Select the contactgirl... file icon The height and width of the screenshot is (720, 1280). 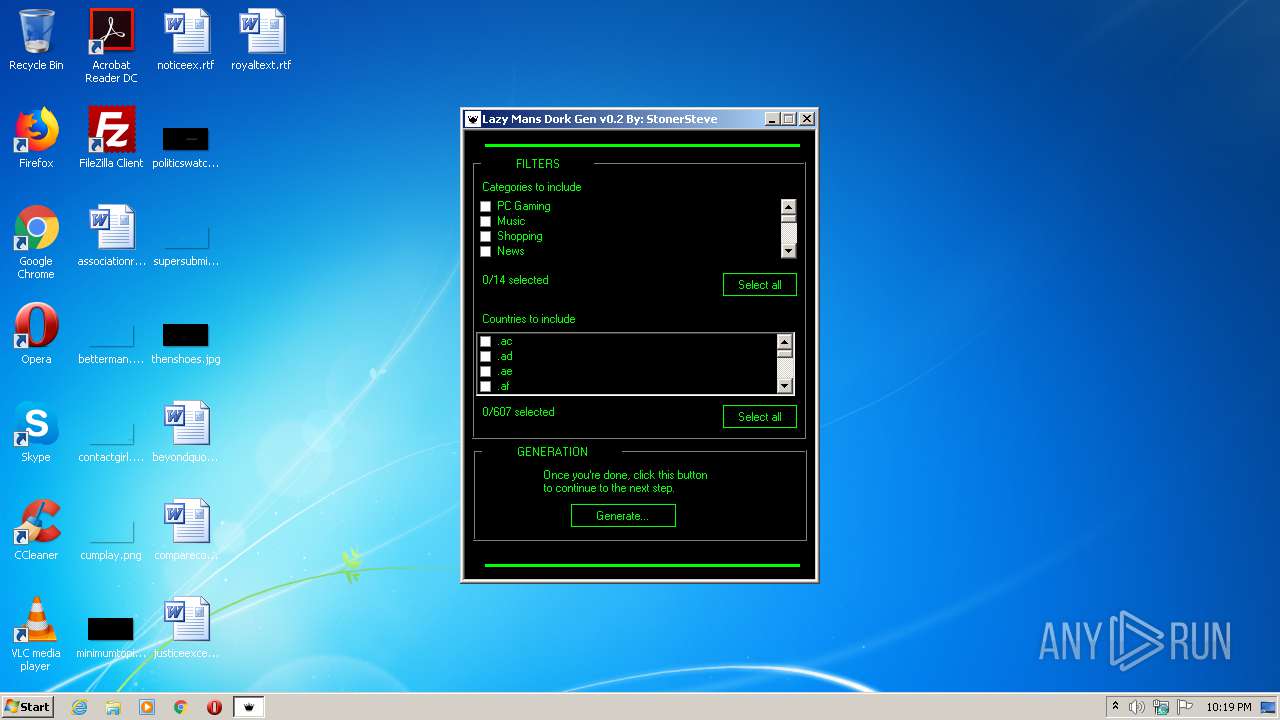[x=111, y=440]
